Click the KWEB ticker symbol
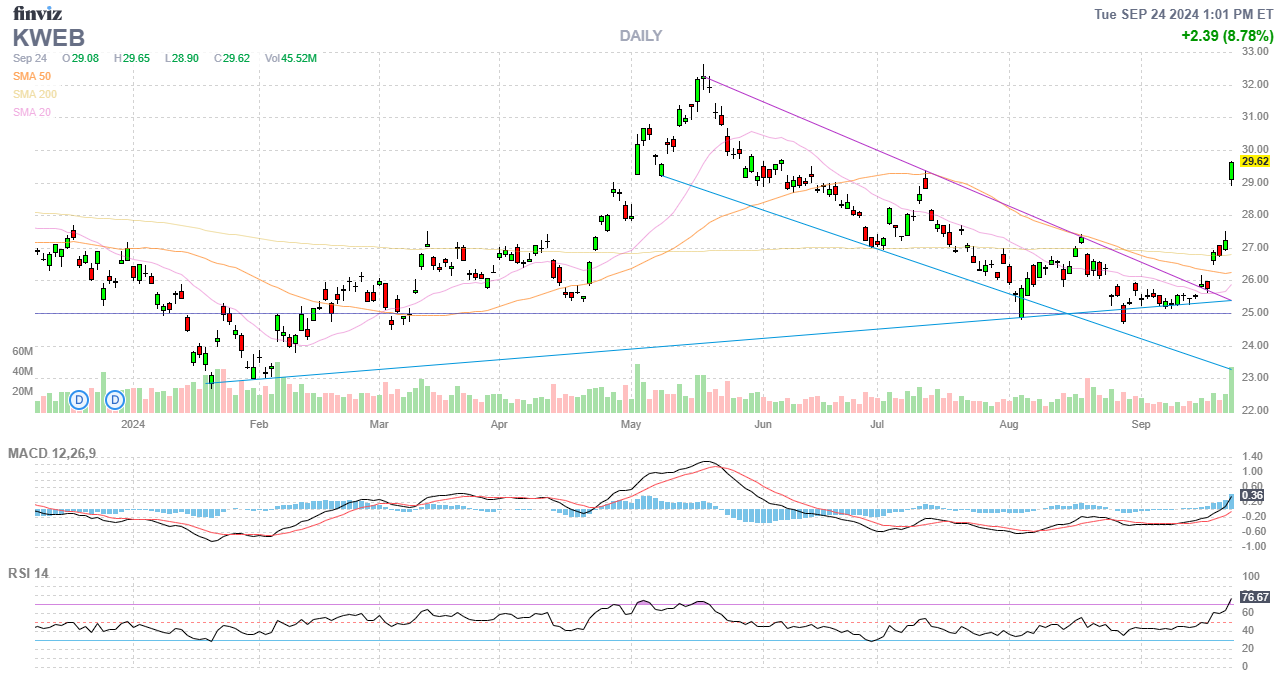This screenshot has width=1287, height=682. click(48, 38)
